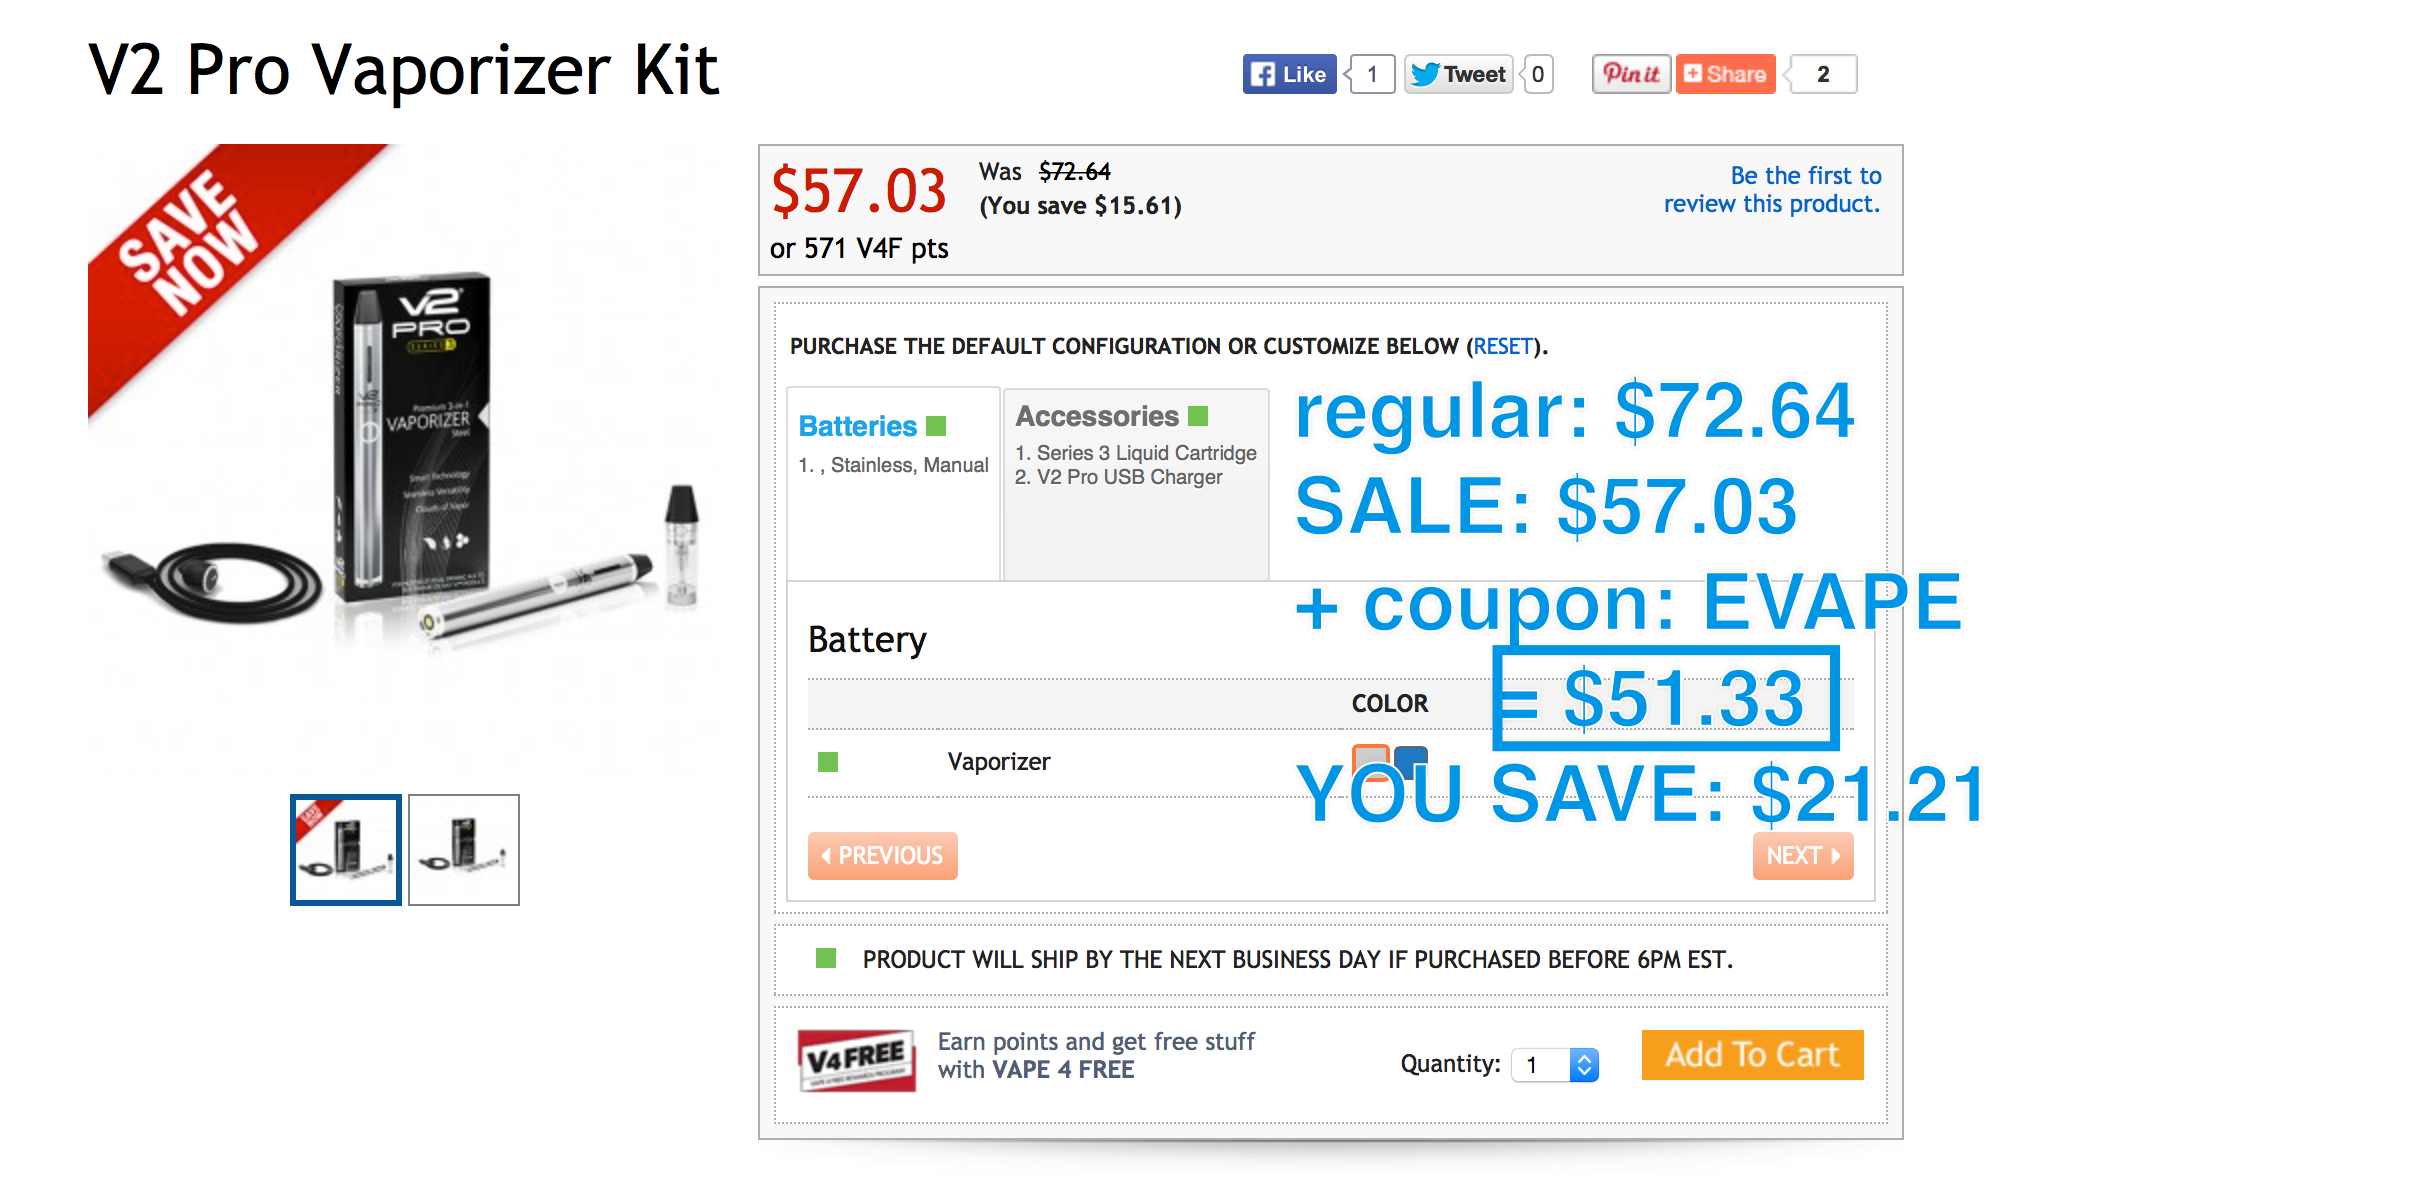Open the V4FREE rewards logo
Viewport: 2428px width, 1188px height.
[857, 1060]
